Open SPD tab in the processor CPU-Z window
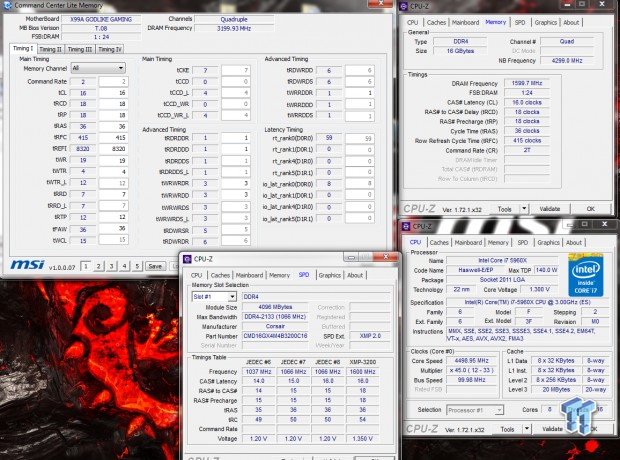 coord(523,242)
